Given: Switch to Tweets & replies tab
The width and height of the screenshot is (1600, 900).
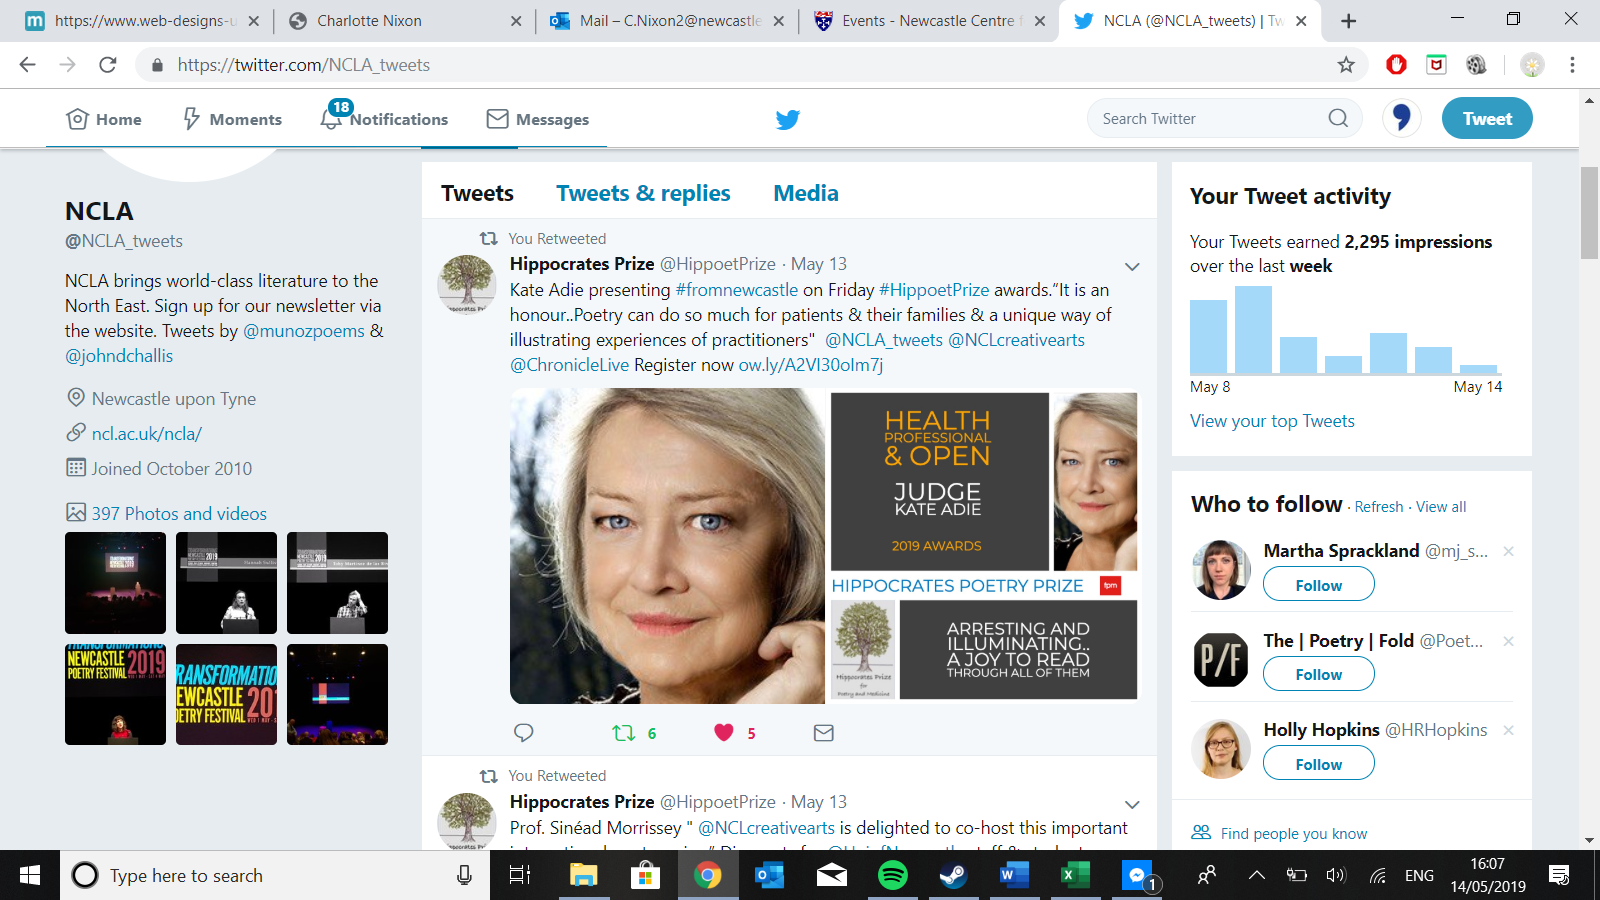Looking at the screenshot, I should pos(643,193).
